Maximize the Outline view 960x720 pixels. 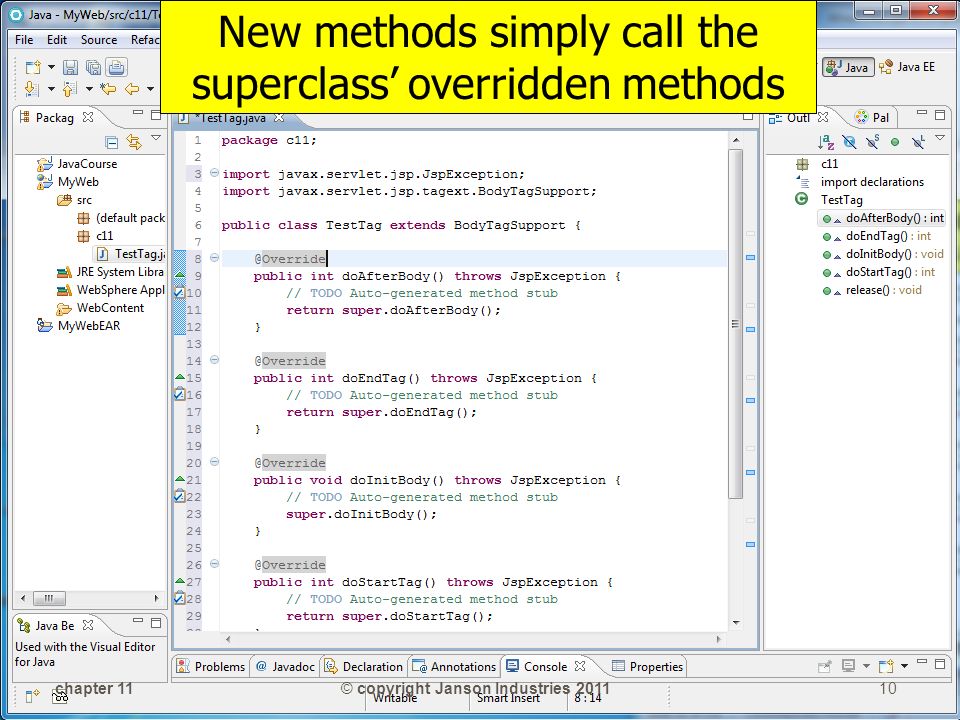point(940,114)
